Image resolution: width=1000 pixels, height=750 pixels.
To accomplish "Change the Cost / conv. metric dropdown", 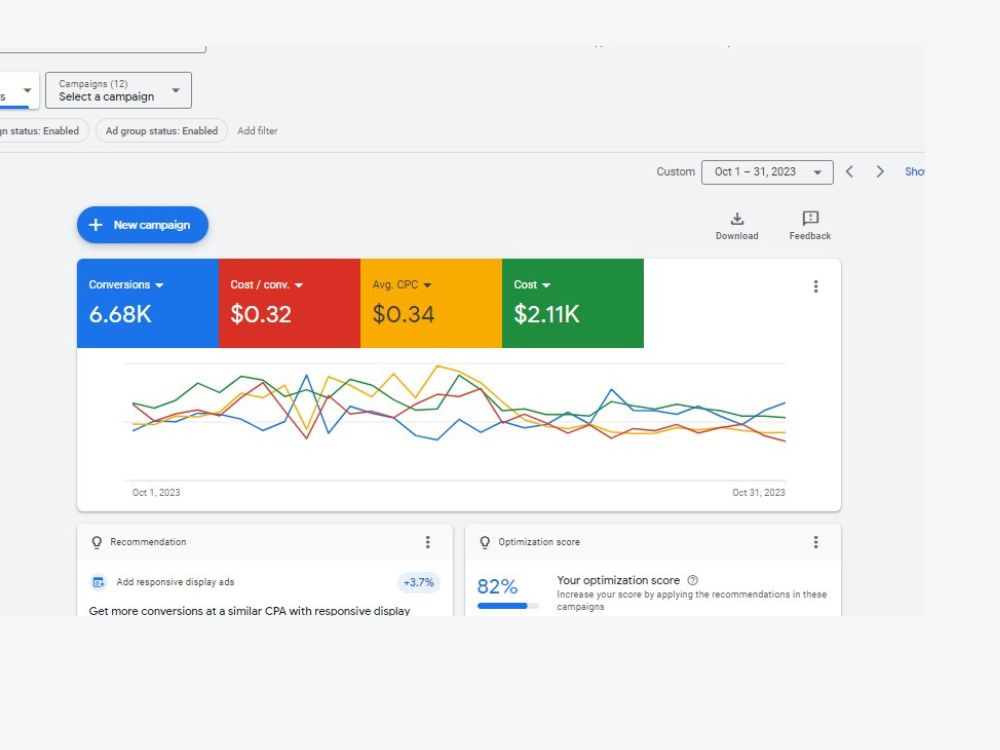I will click(267, 285).
